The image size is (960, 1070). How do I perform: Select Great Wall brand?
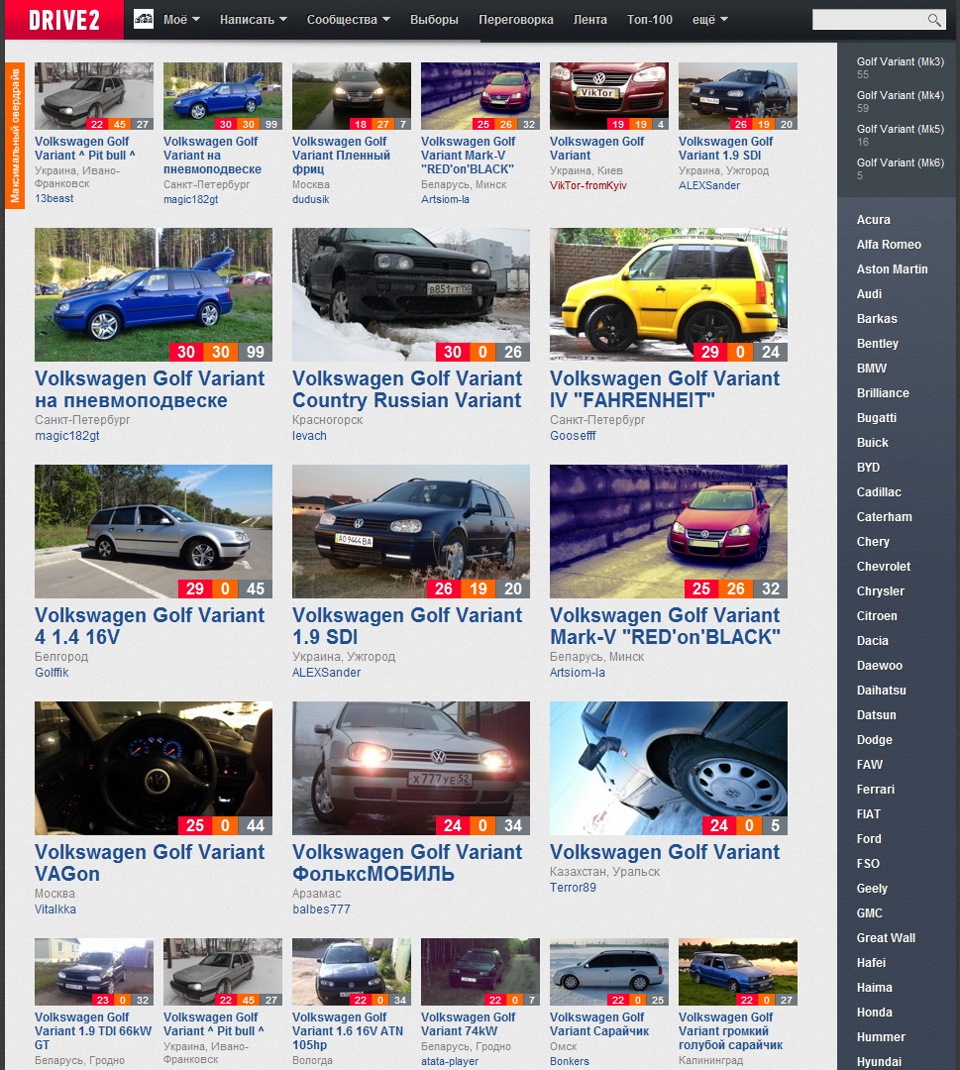pyautogui.click(x=886, y=938)
